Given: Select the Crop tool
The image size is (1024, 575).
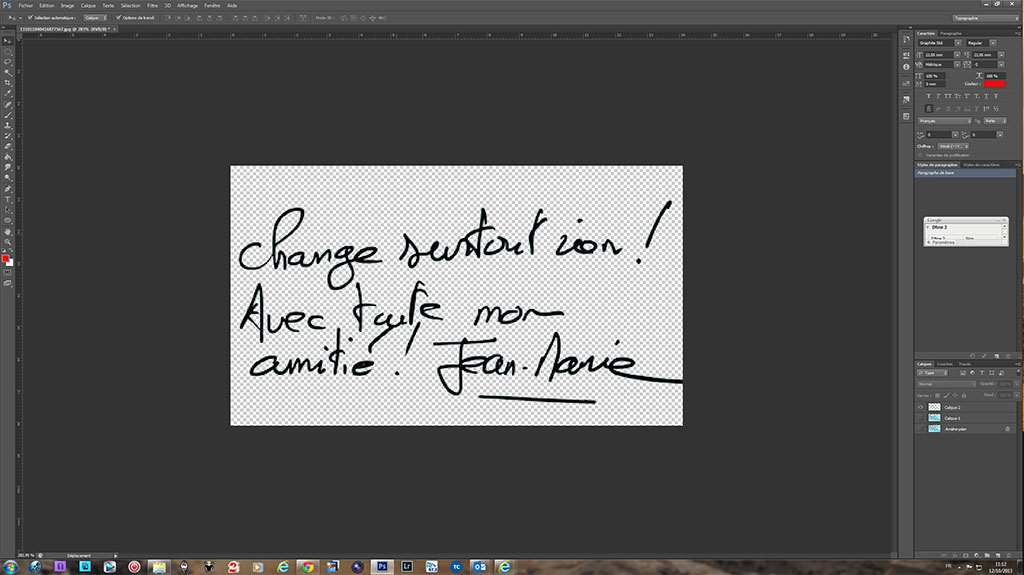Looking at the screenshot, I should tap(8, 82).
